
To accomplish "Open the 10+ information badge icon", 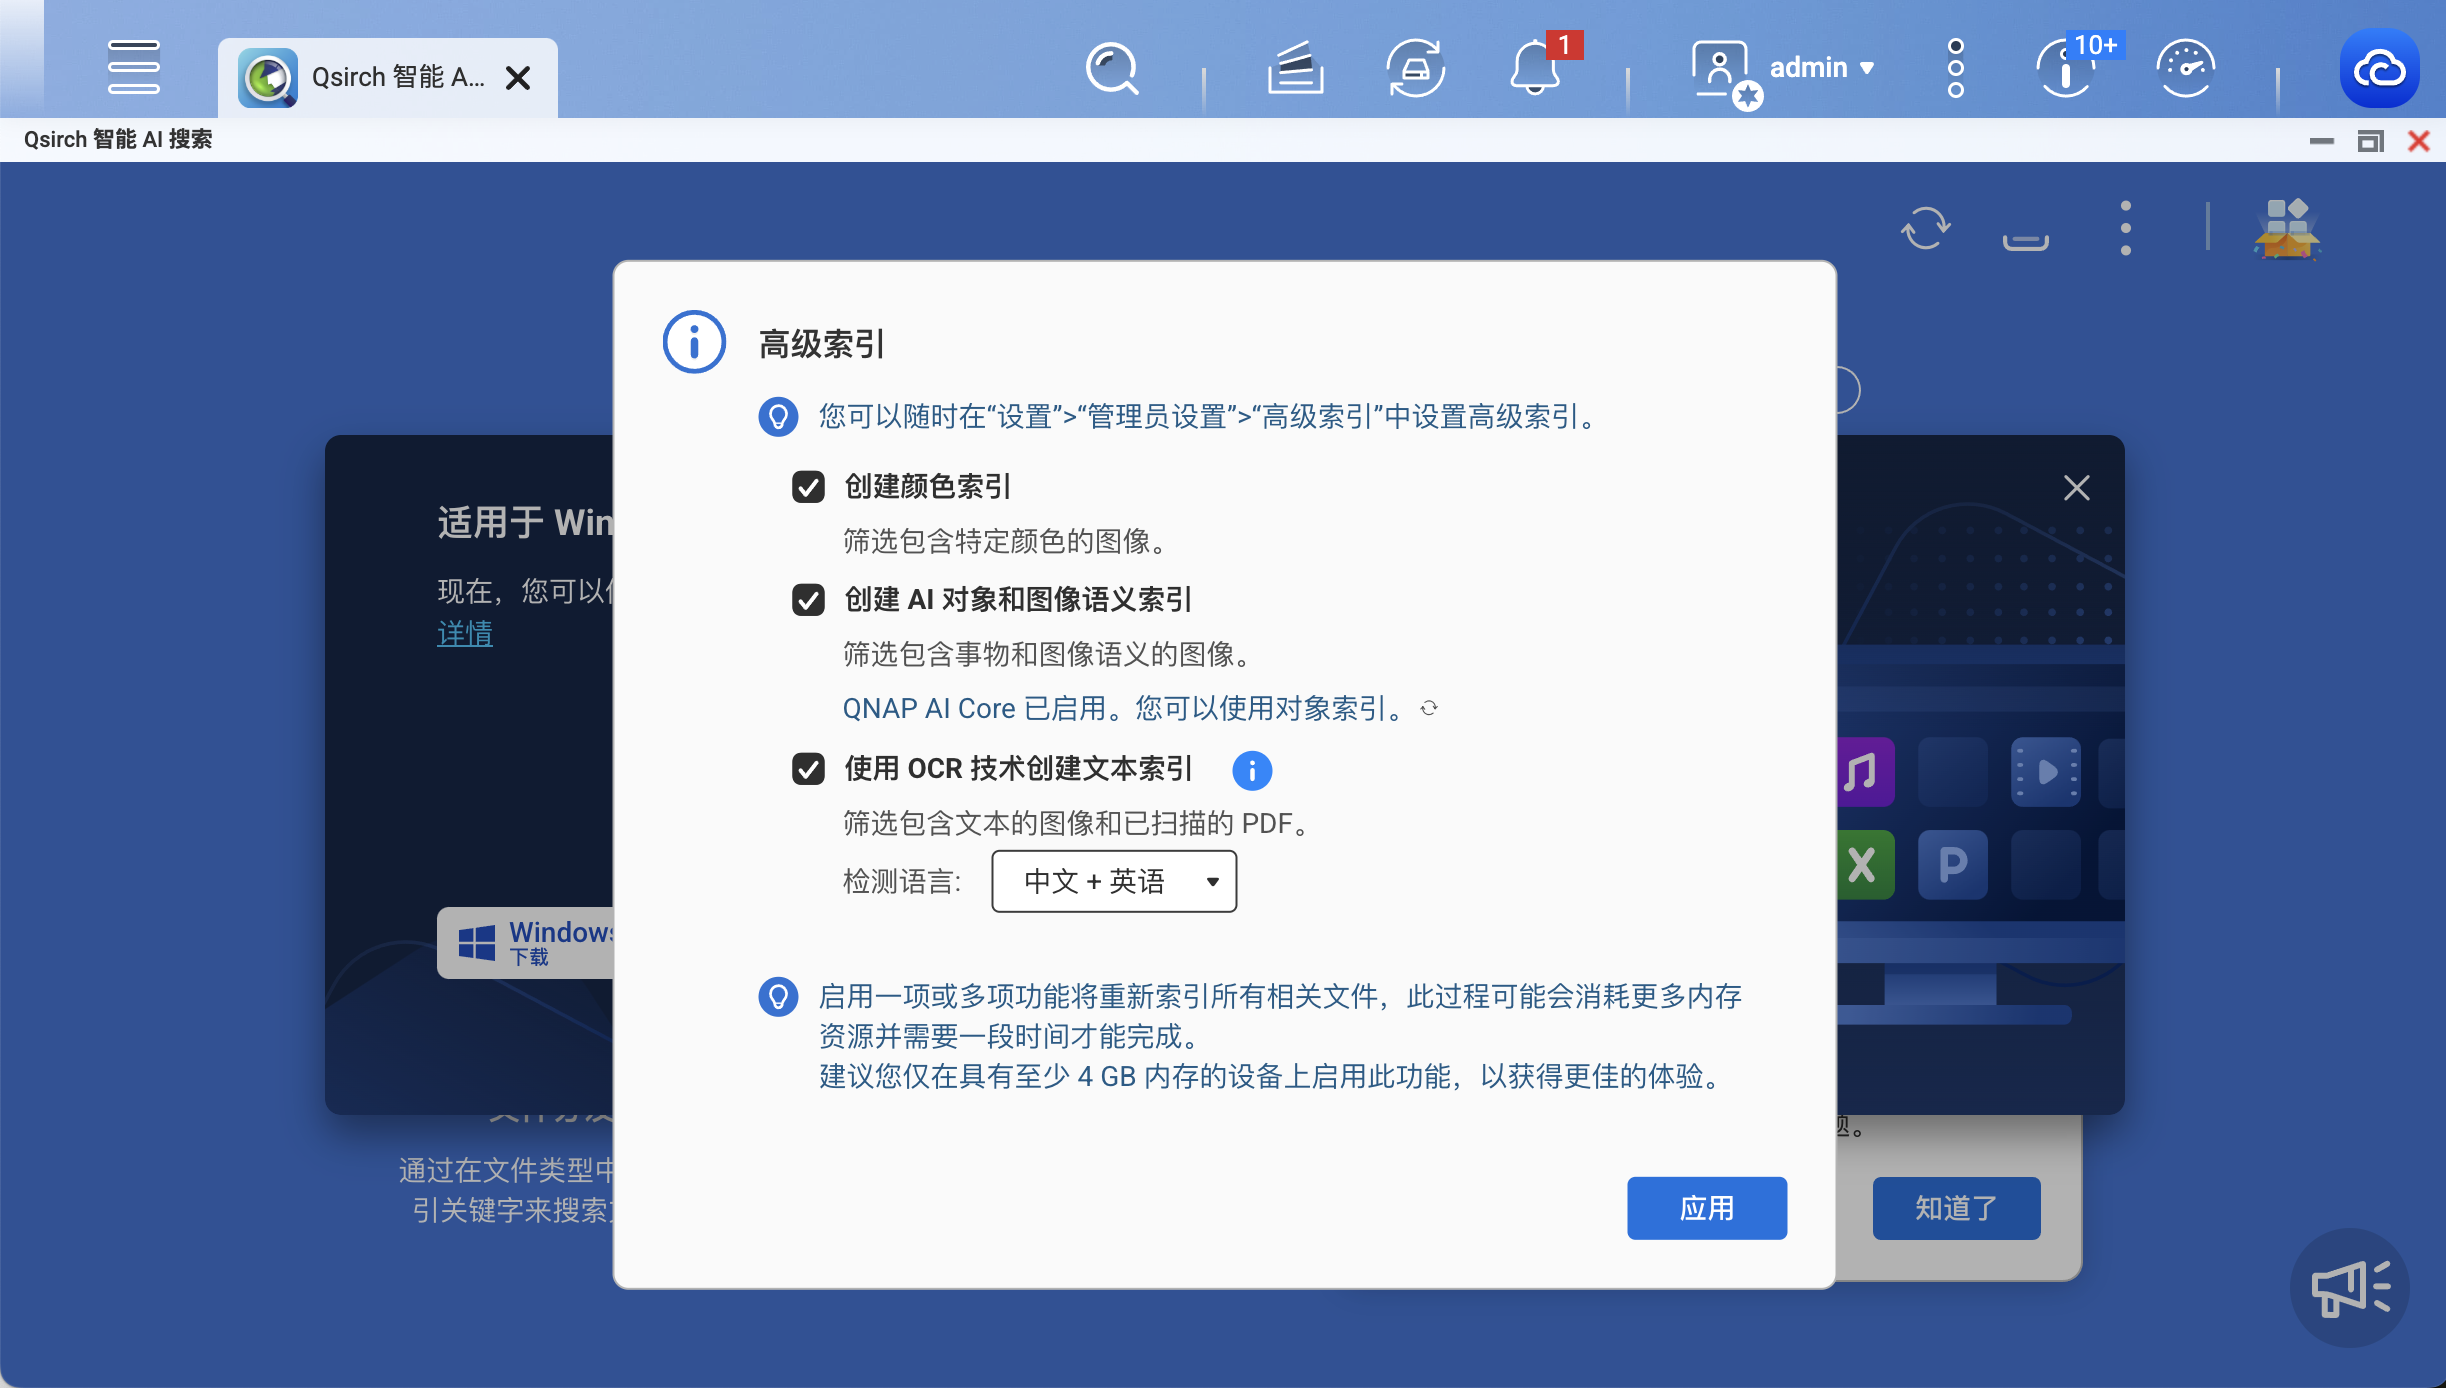I will coord(2068,68).
